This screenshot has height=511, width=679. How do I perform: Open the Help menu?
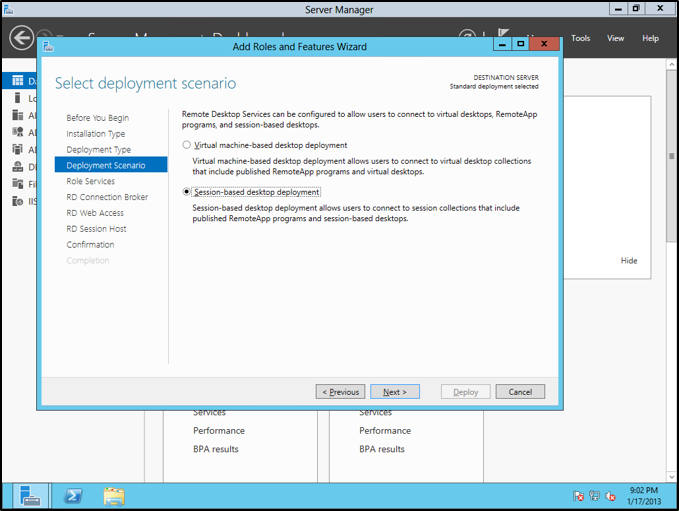click(650, 39)
